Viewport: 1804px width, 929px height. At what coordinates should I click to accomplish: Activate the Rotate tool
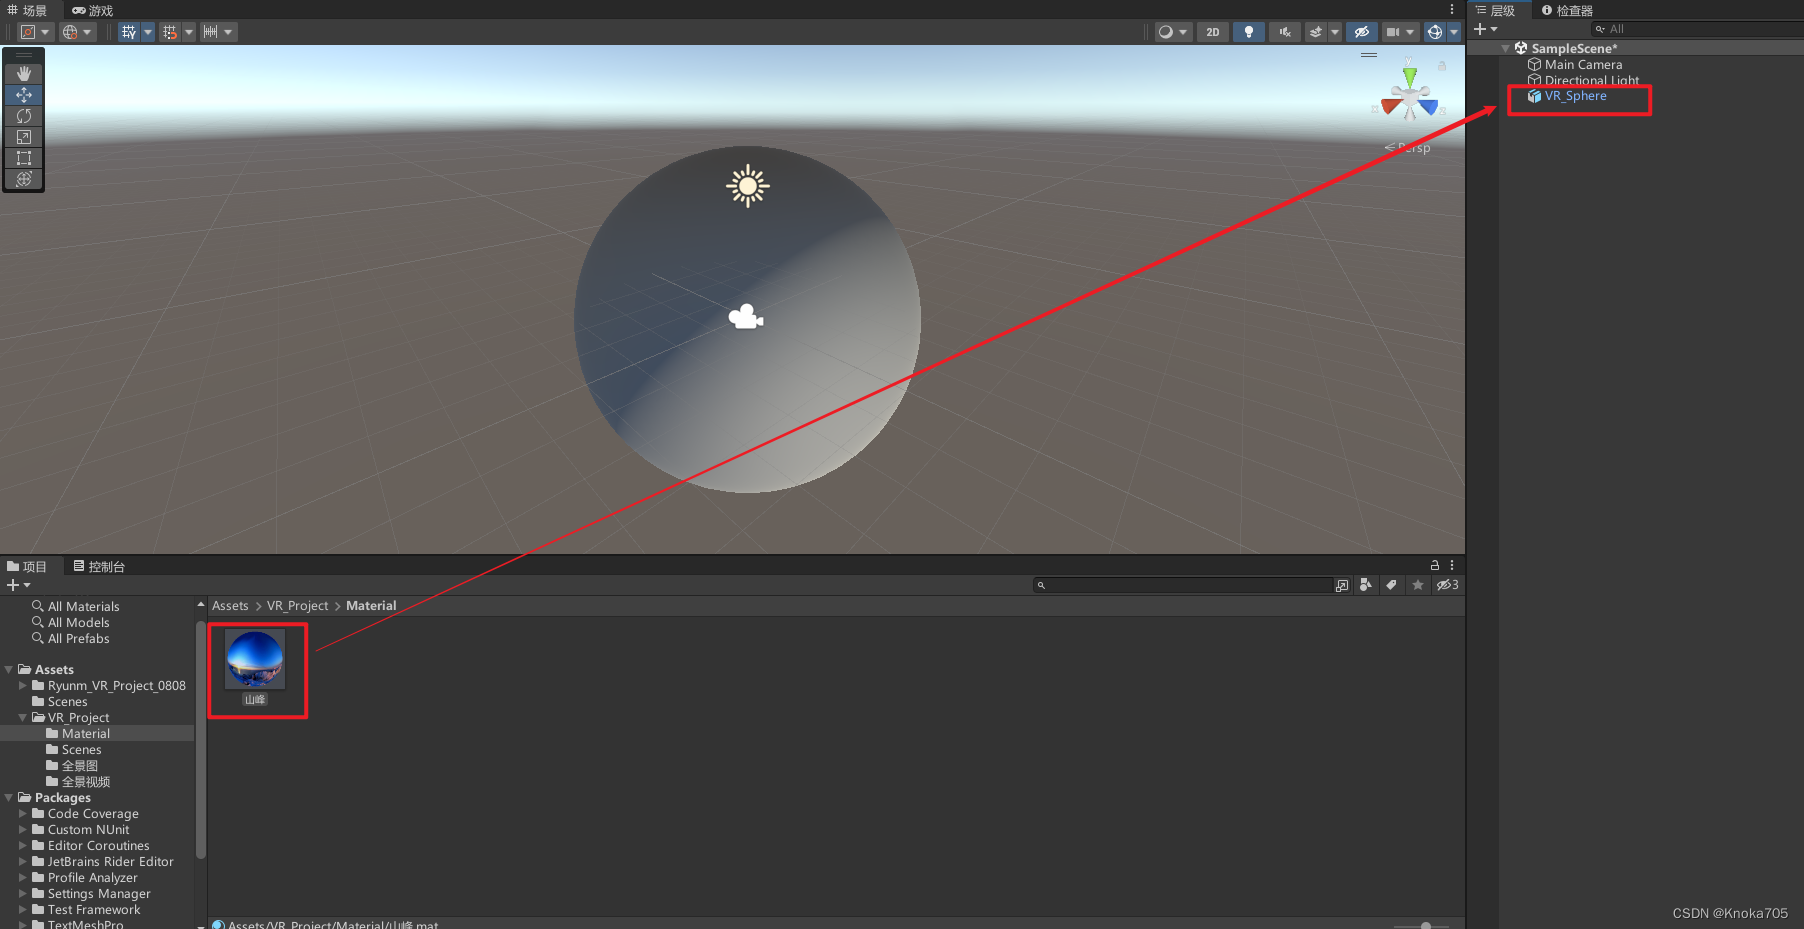click(x=23, y=116)
